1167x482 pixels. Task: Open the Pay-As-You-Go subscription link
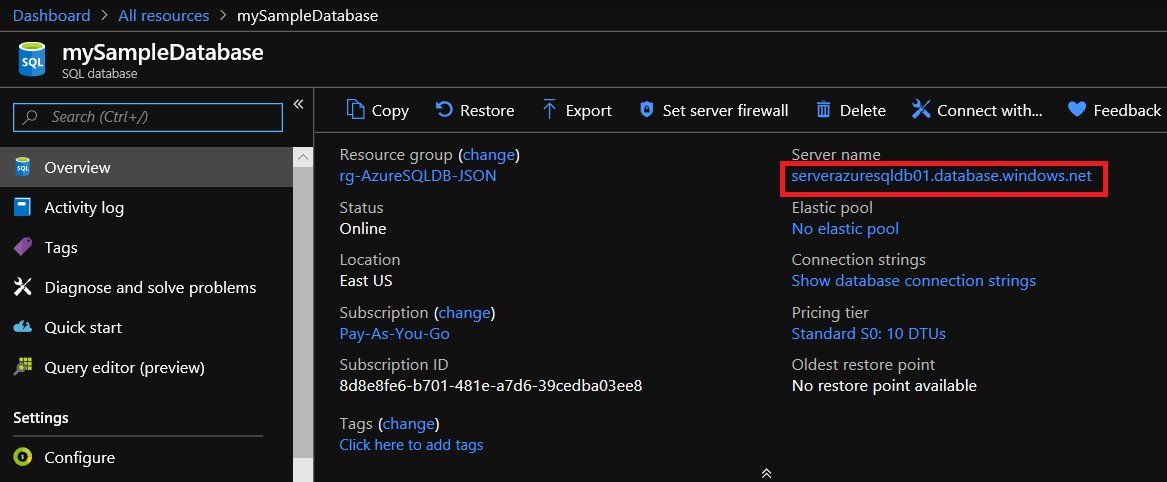[394, 334]
